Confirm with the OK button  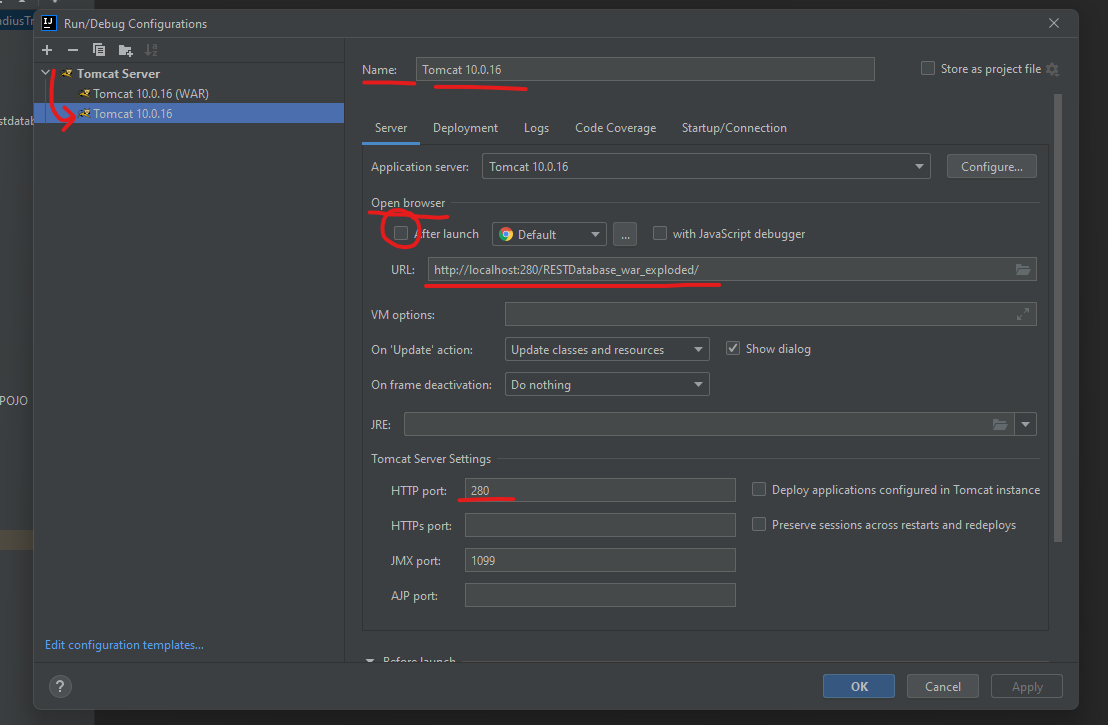pos(859,686)
